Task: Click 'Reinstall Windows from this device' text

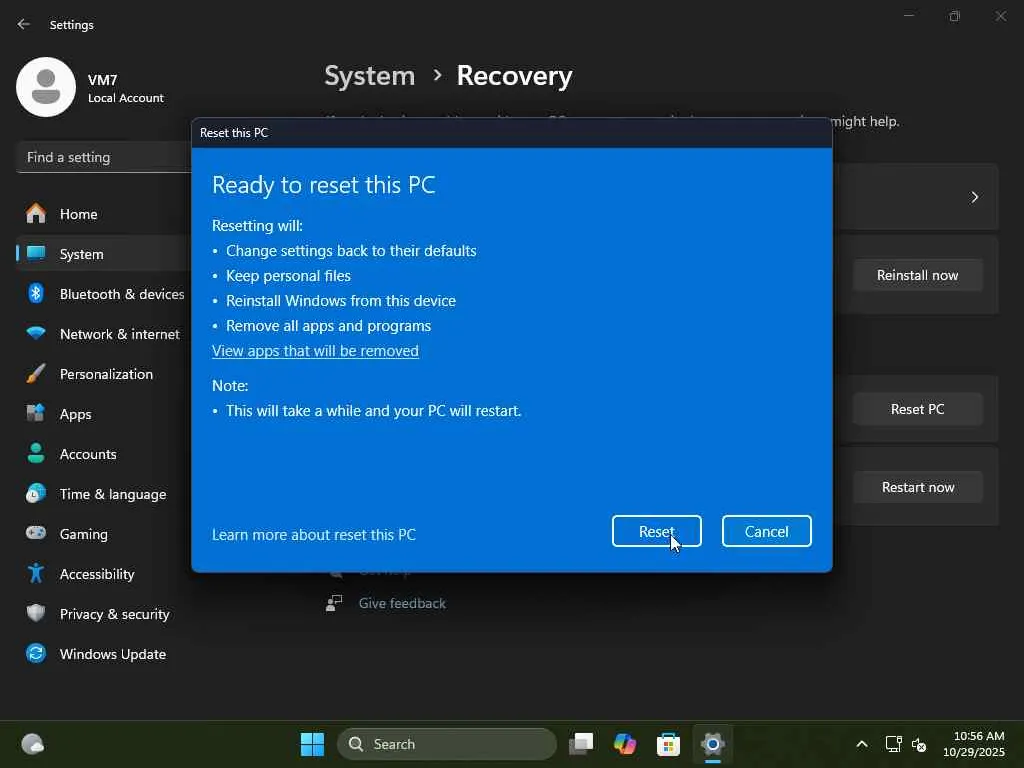Action: (x=341, y=300)
